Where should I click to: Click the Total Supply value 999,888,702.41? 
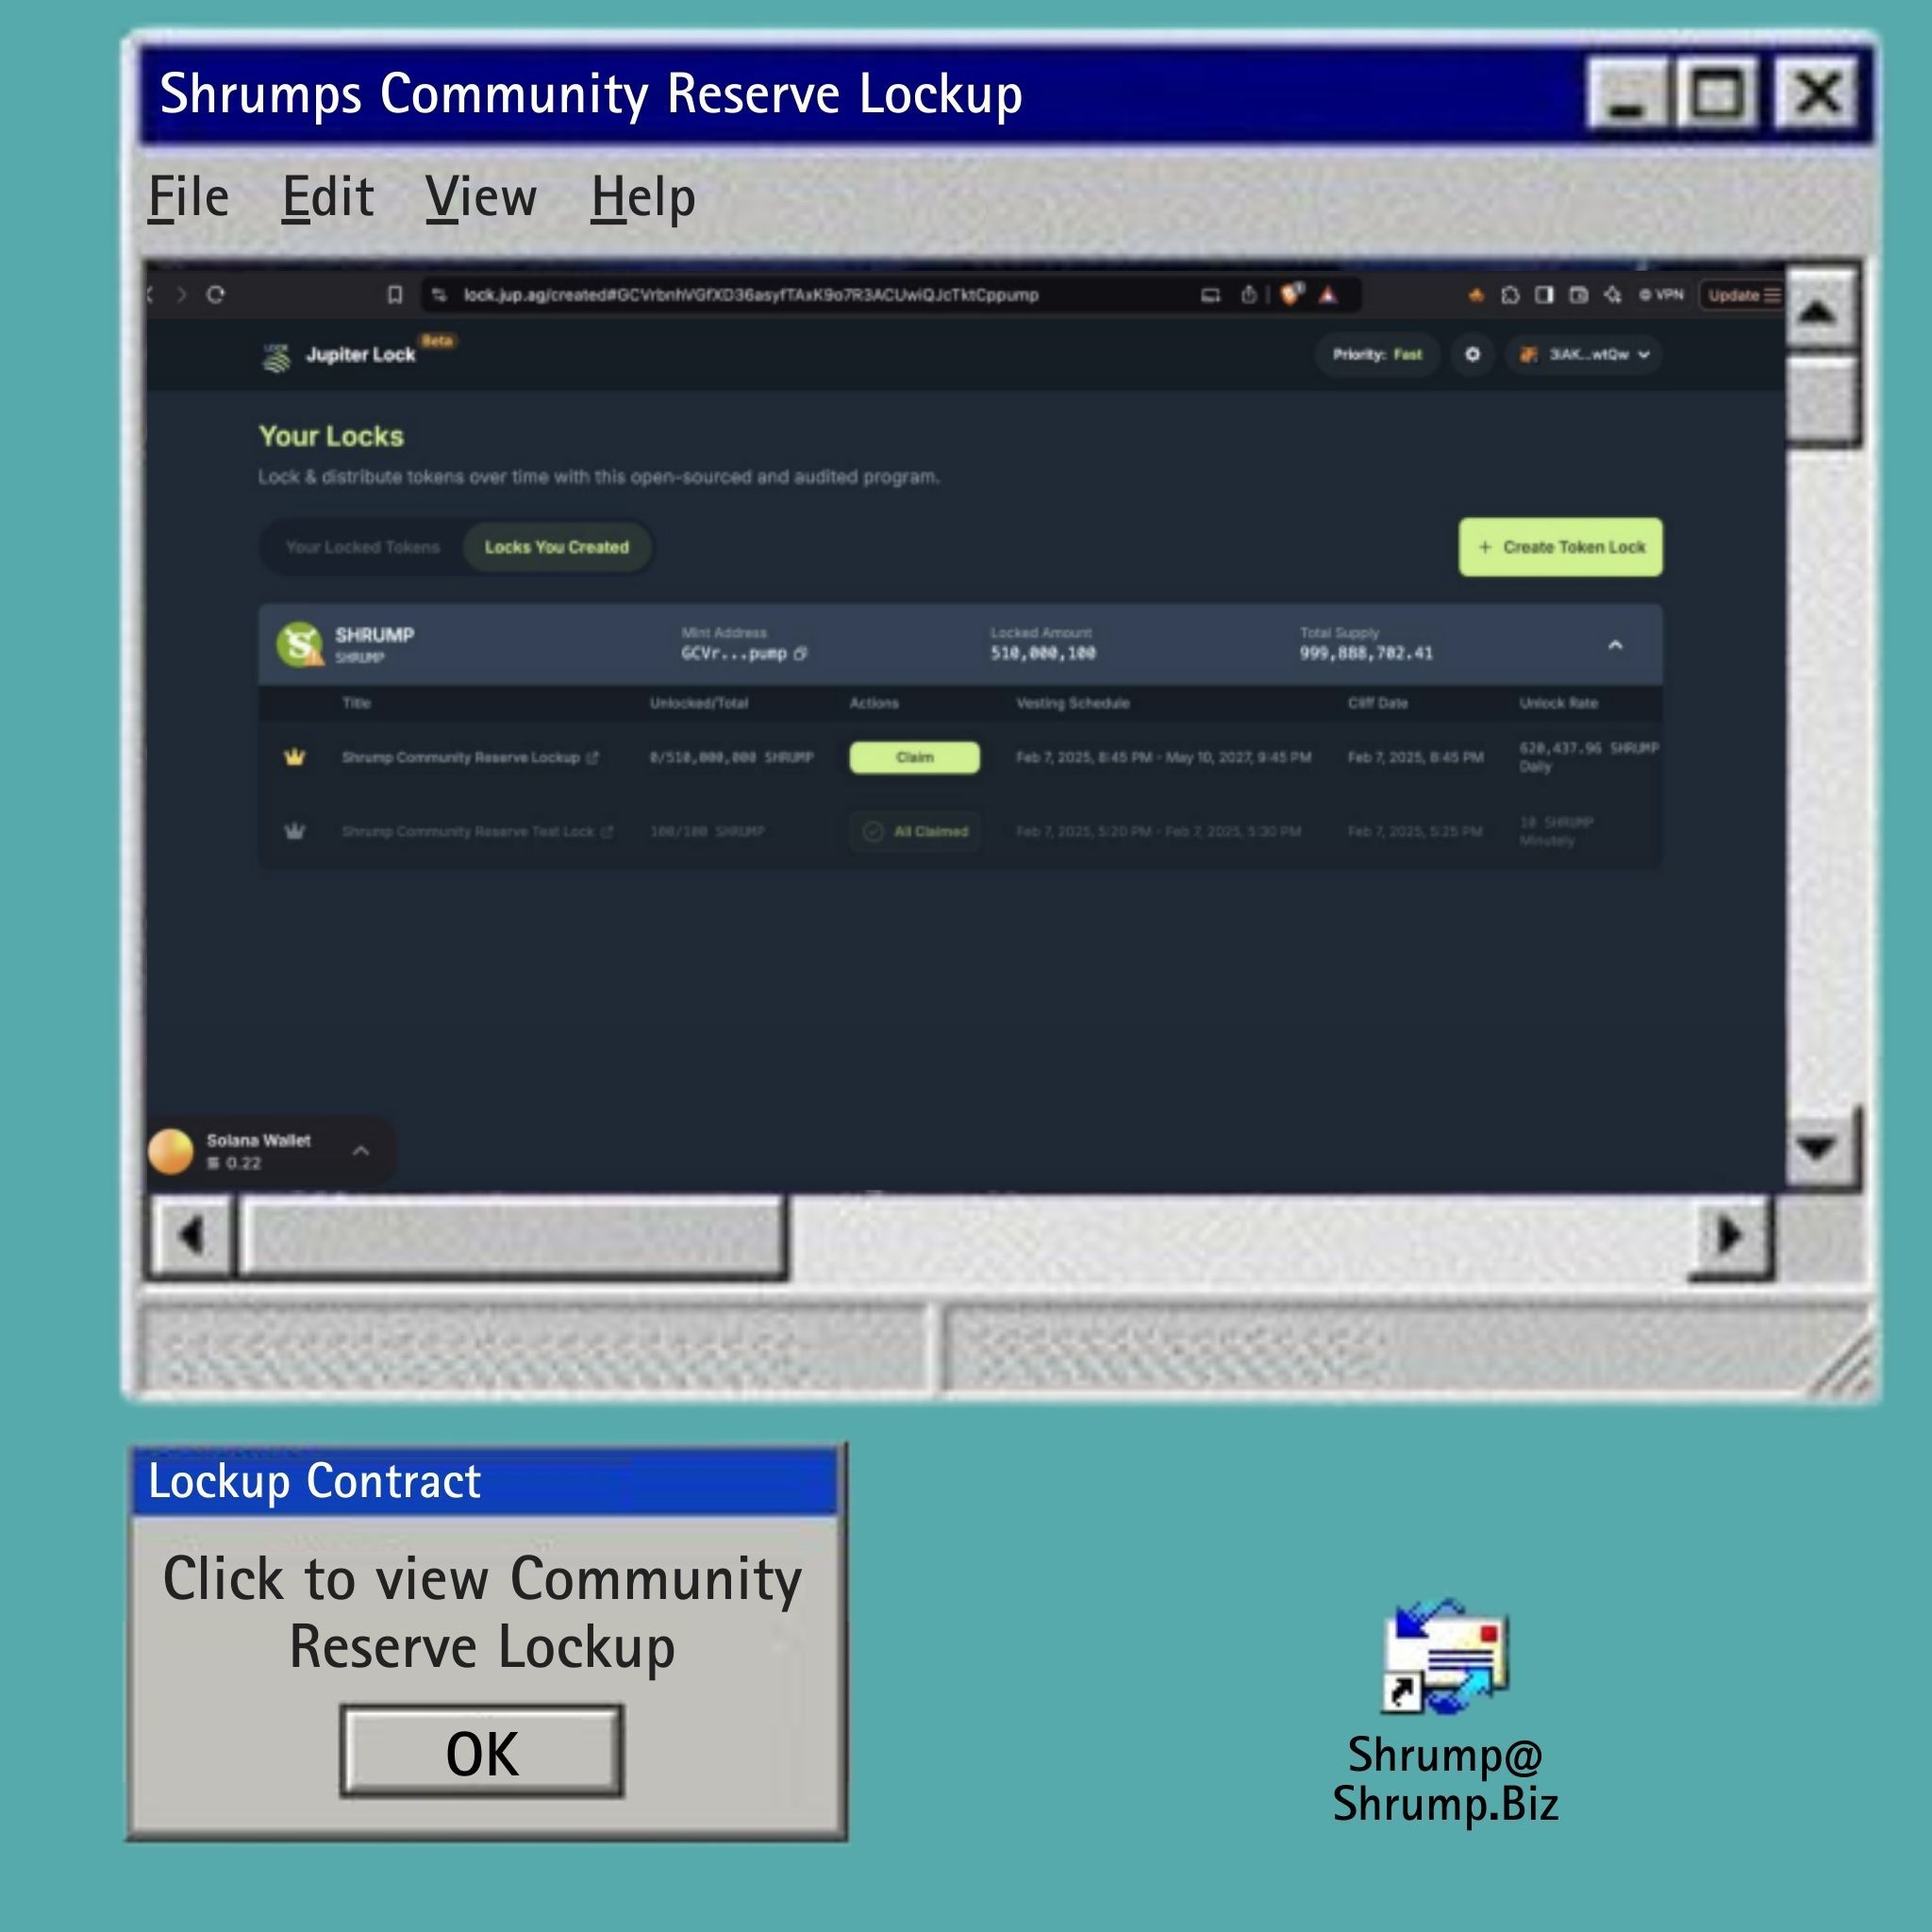(x=1366, y=653)
